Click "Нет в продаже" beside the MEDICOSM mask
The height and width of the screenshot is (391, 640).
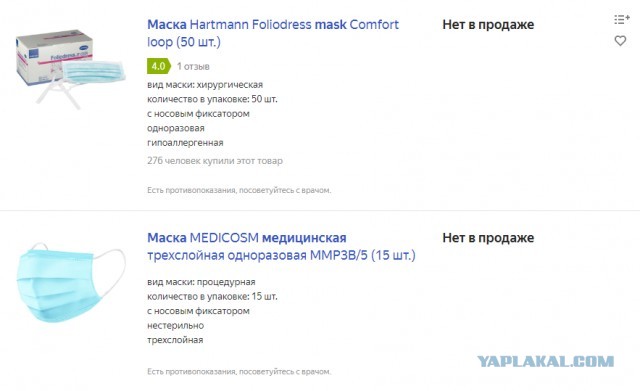[x=488, y=238]
